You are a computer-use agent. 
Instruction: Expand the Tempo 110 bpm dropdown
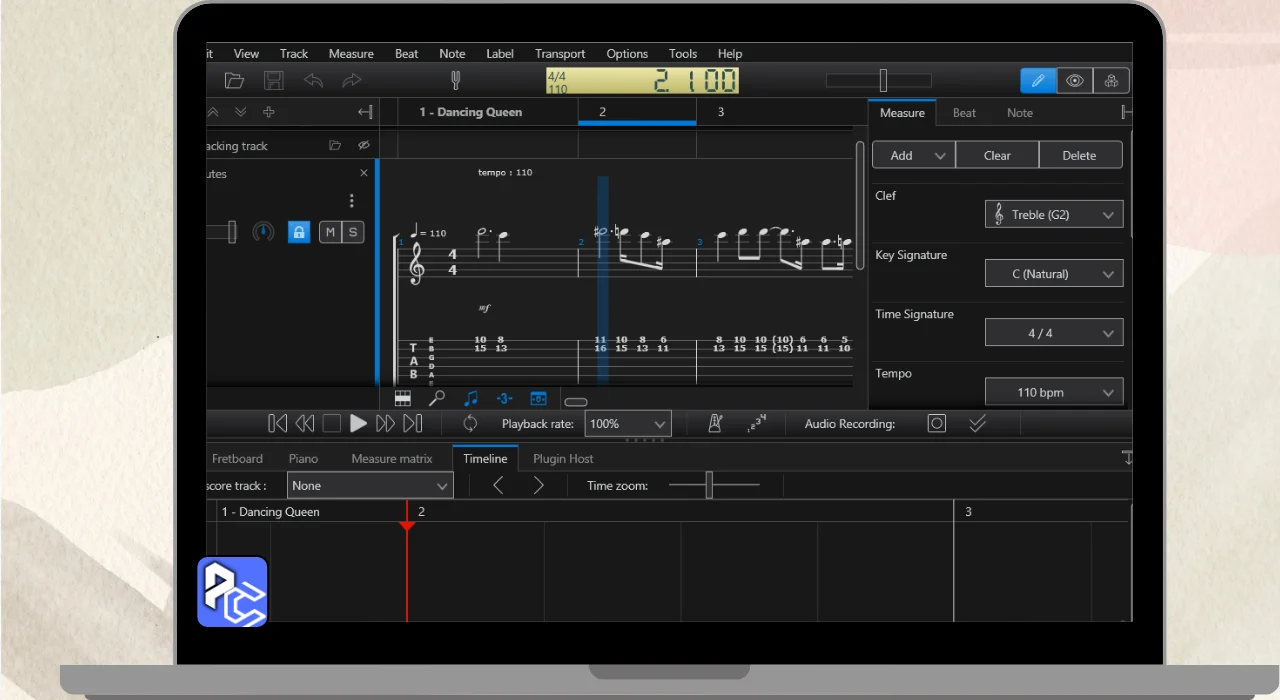point(1054,392)
